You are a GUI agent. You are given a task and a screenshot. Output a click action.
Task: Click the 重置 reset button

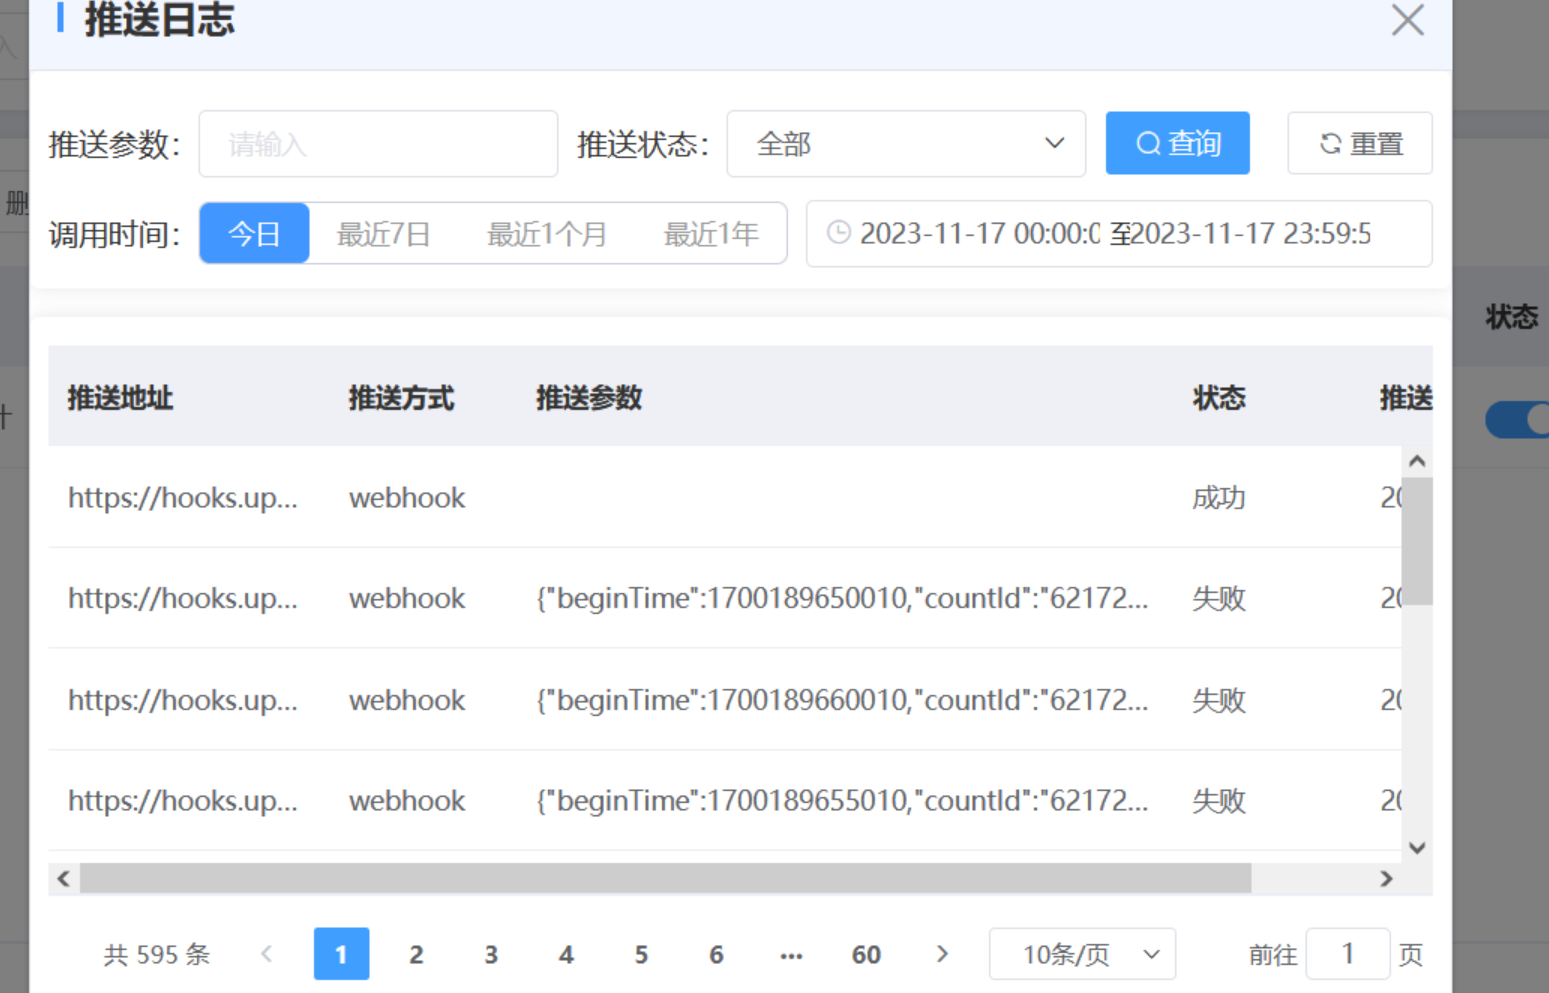1359,144
